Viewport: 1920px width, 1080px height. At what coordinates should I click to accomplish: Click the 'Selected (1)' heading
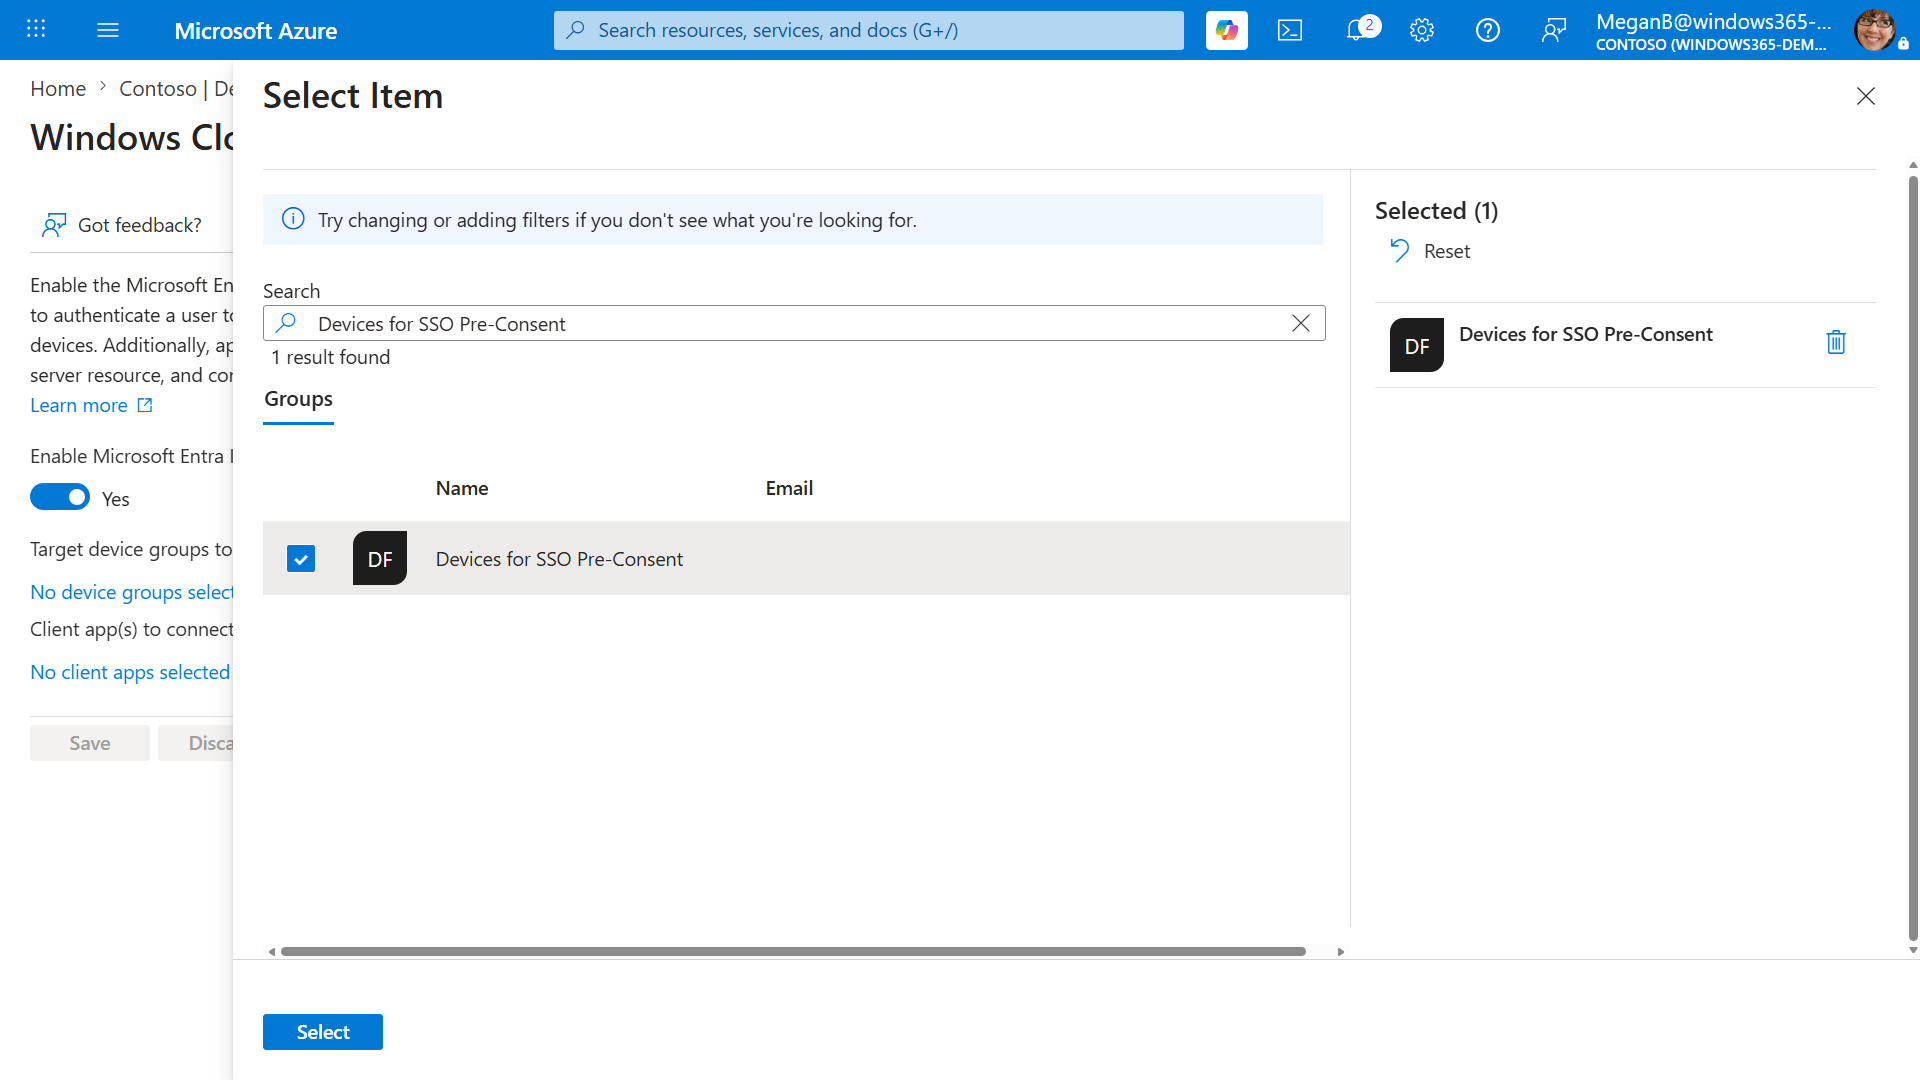pos(1437,210)
